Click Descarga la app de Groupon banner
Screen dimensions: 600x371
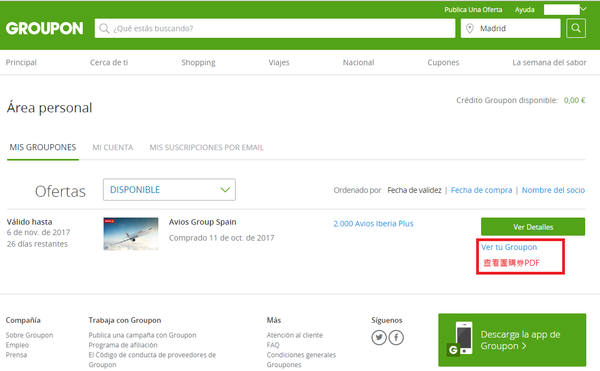click(x=512, y=340)
